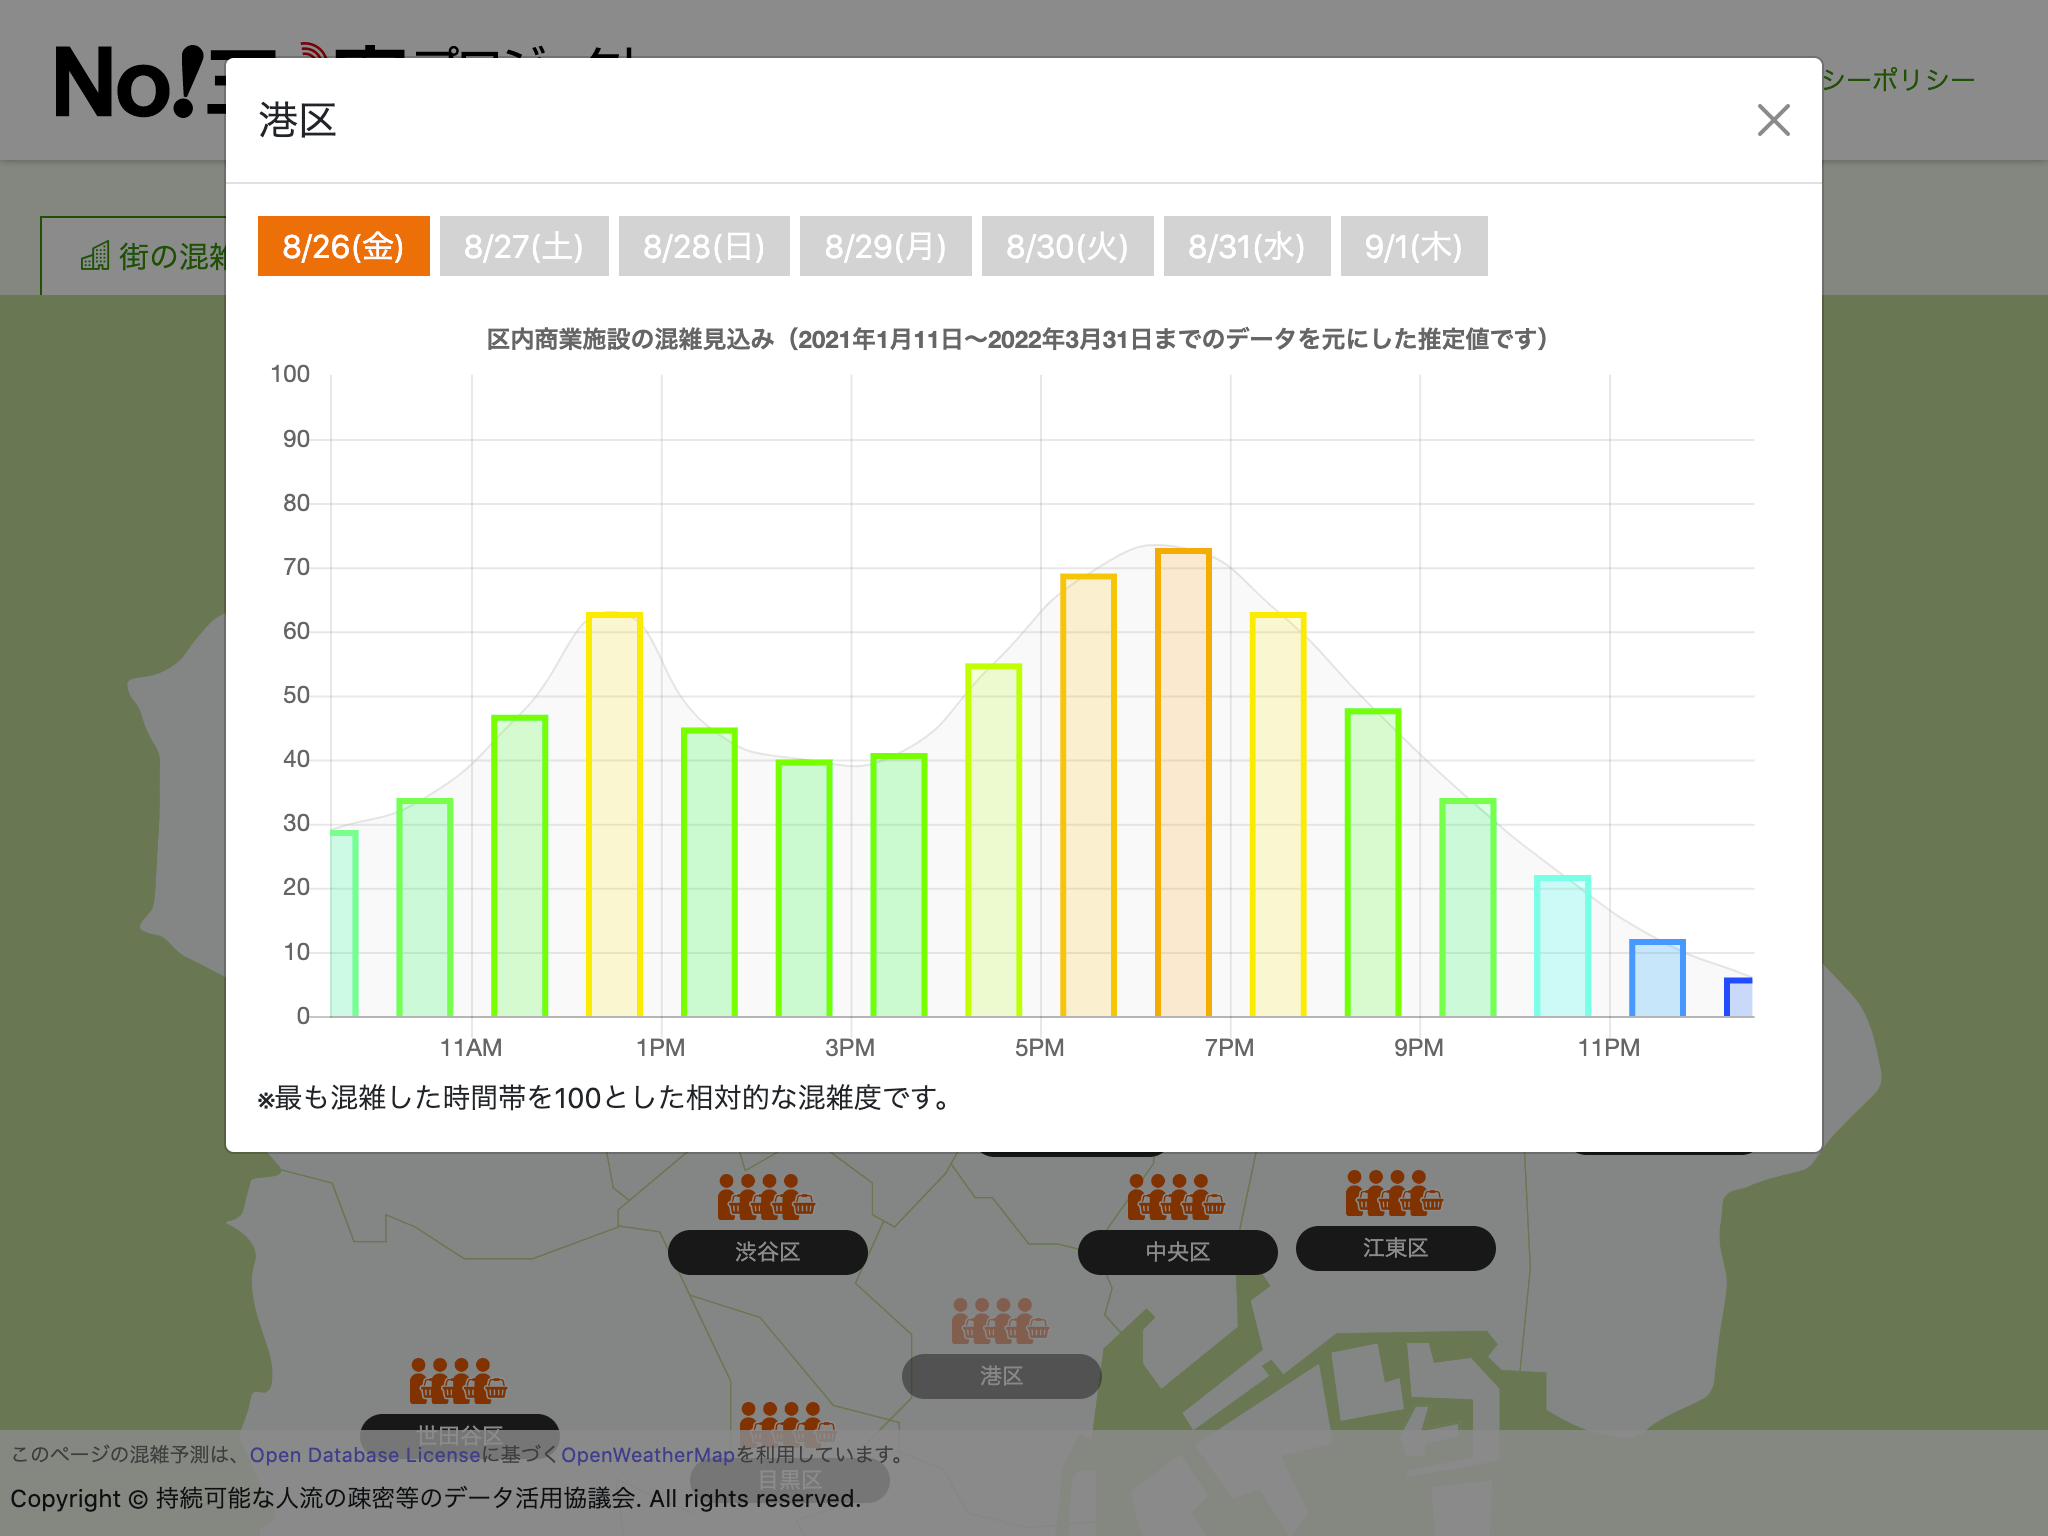Close the 港区 dialog with the X

pyautogui.click(x=1773, y=120)
